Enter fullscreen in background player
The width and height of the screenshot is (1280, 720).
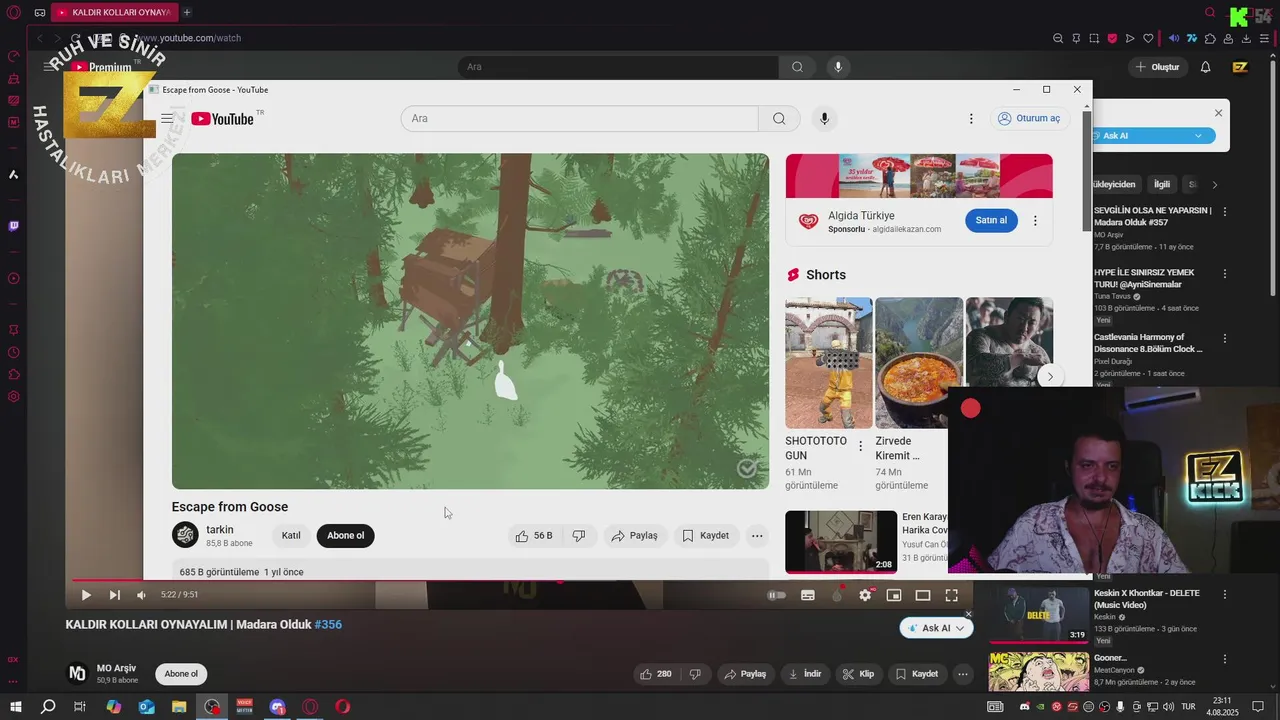(x=952, y=595)
